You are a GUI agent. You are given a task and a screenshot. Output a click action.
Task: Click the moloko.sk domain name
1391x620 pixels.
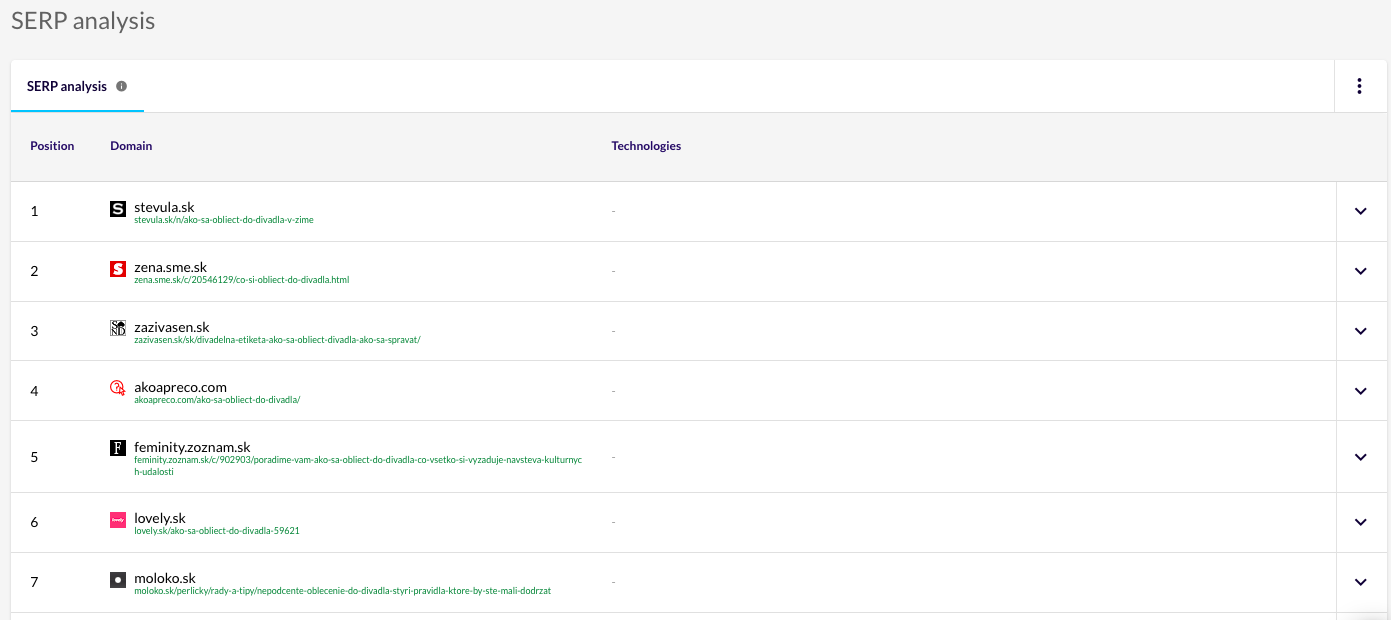(165, 578)
